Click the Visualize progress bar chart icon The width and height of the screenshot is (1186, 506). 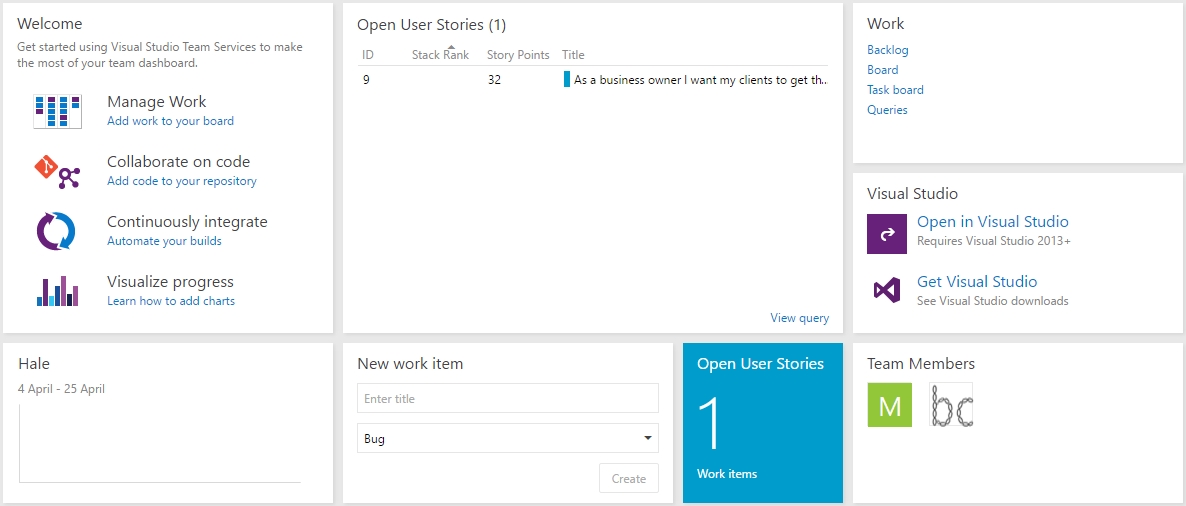57,291
